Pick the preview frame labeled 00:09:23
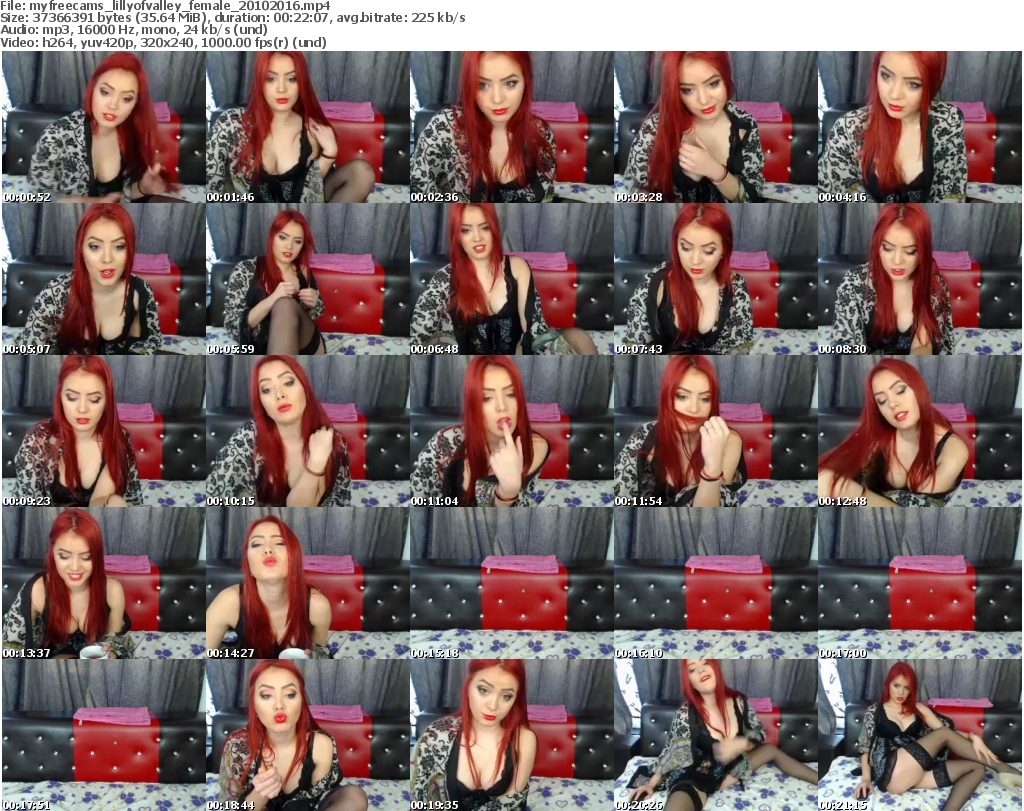The width and height of the screenshot is (1024, 811). click(104, 431)
